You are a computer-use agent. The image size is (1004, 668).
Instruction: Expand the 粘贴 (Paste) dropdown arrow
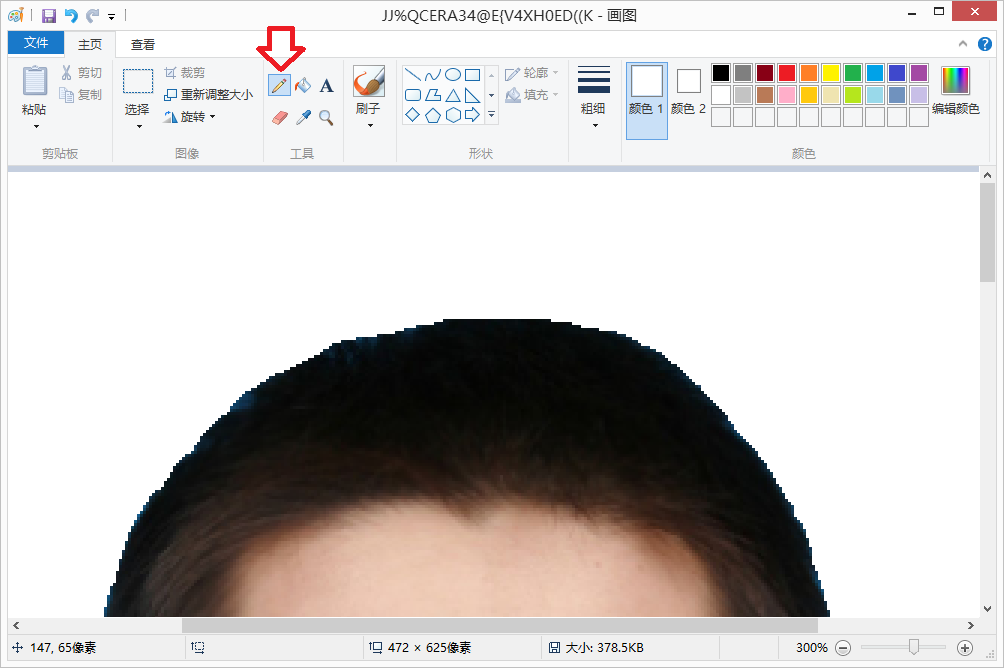click(36, 126)
